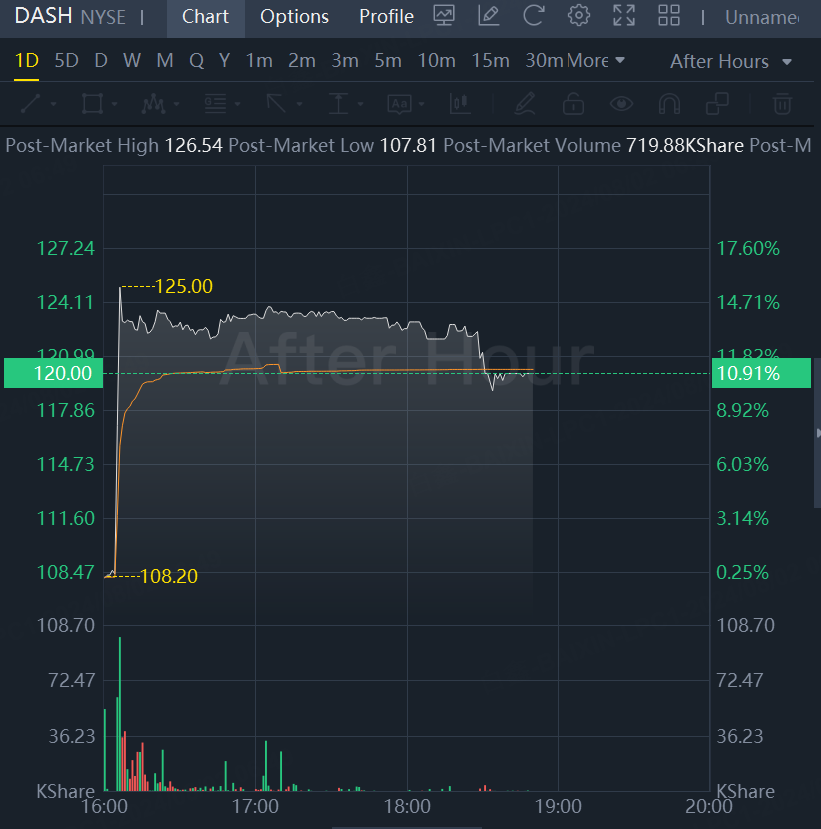Expand the rectangle tool dropdown arrow
Image resolution: width=821 pixels, height=829 pixels.
click(114, 104)
